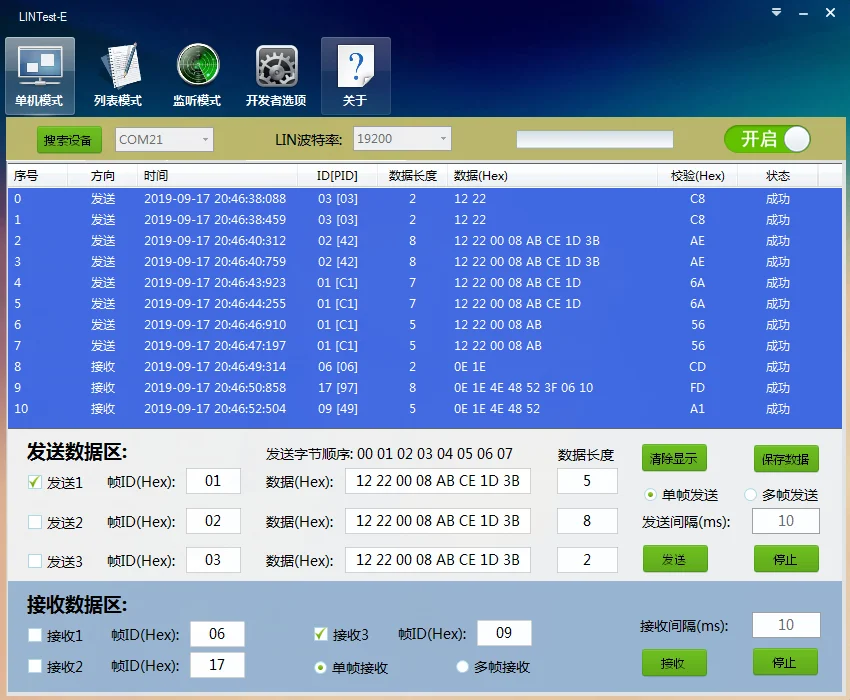Image resolution: width=850 pixels, height=700 pixels.
Task: Focus 发送1 data length field 5
Action: (587, 481)
